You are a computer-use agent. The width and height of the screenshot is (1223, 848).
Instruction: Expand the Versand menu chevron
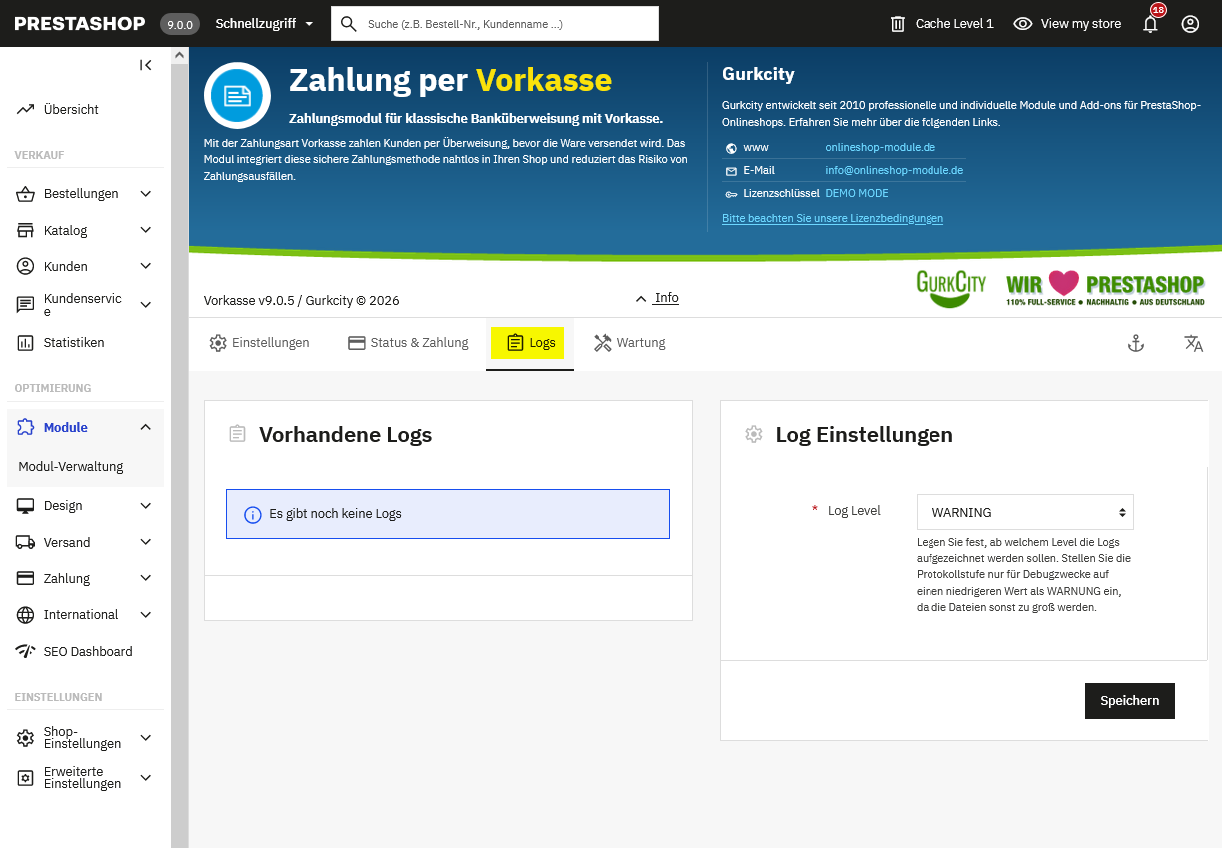pyautogui.click(x=146, y=542)
